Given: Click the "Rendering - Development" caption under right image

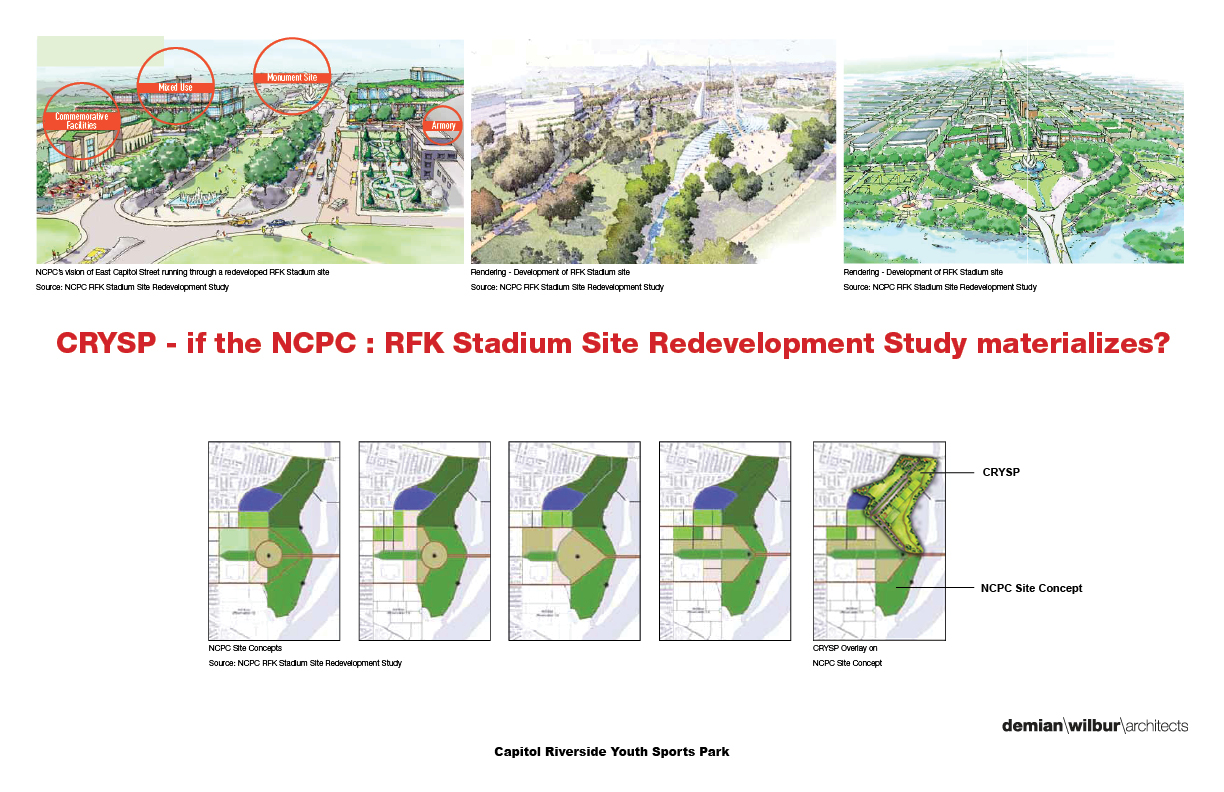Looking at the screenshot, I should click(923, 272).
